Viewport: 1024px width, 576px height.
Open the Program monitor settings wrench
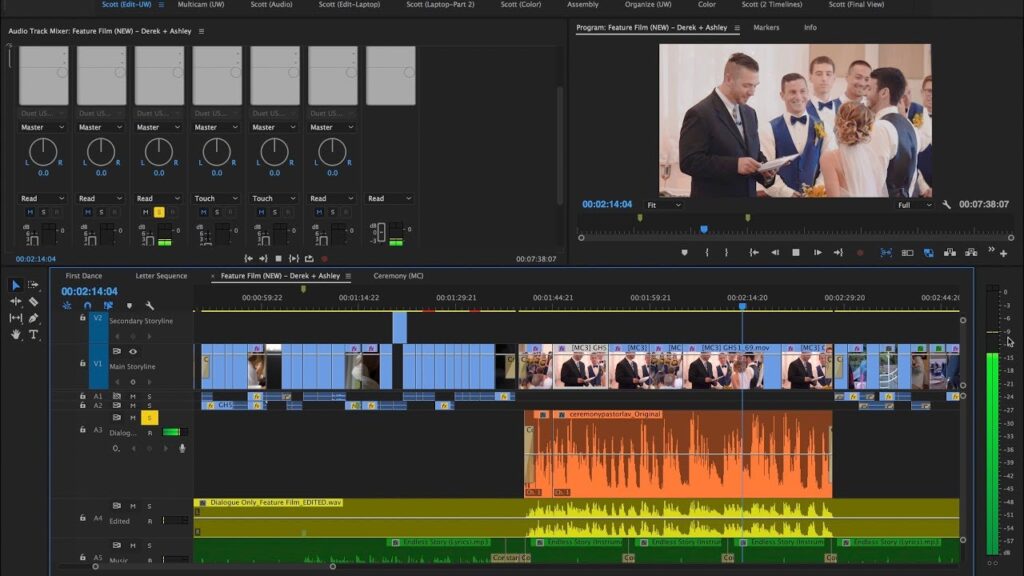(x=946, y=205)
